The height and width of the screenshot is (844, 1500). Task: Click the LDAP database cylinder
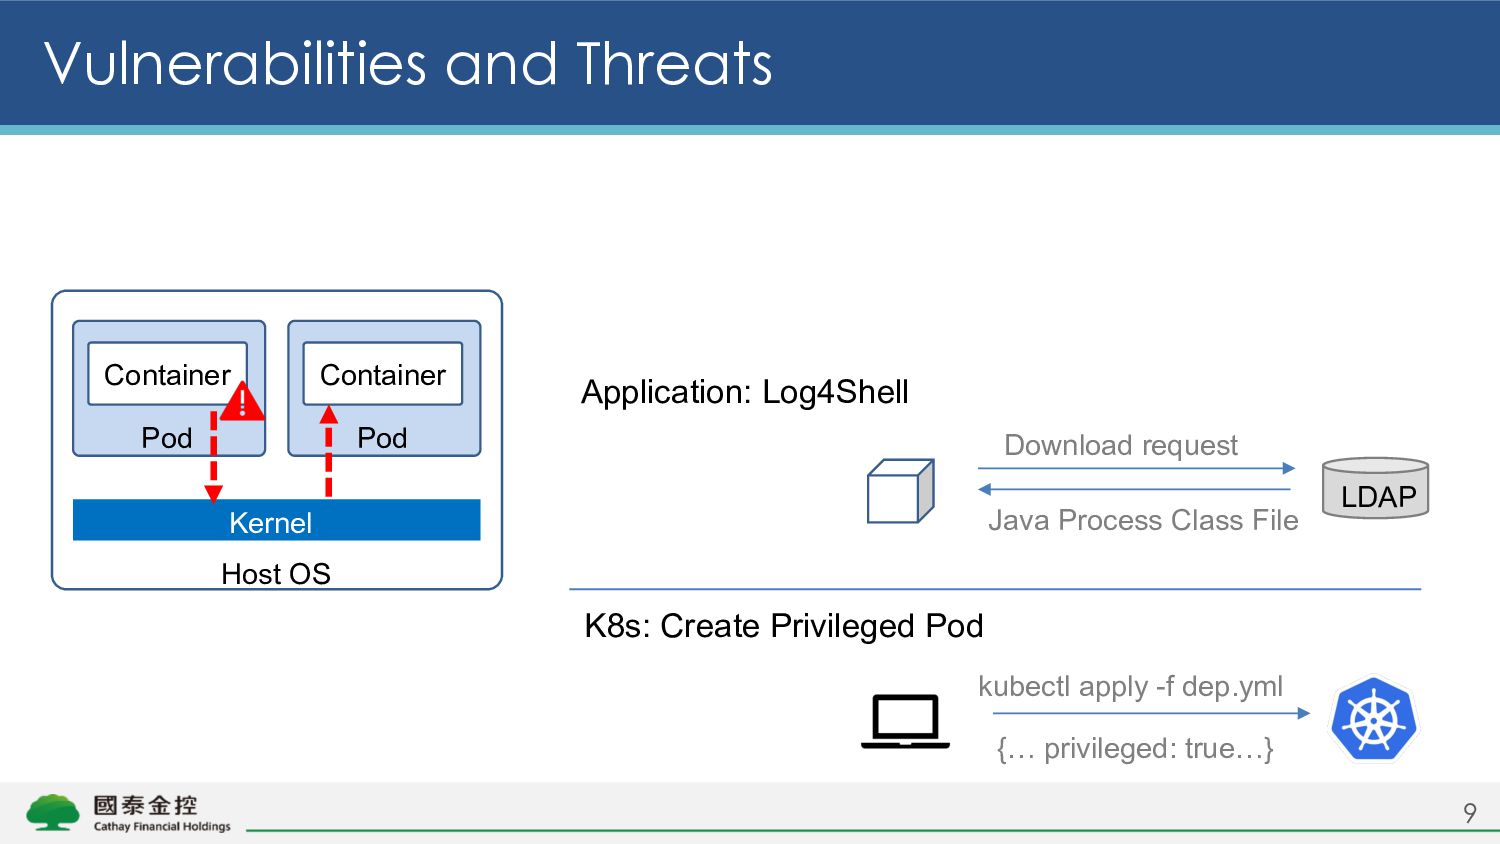coord(1375,488)
